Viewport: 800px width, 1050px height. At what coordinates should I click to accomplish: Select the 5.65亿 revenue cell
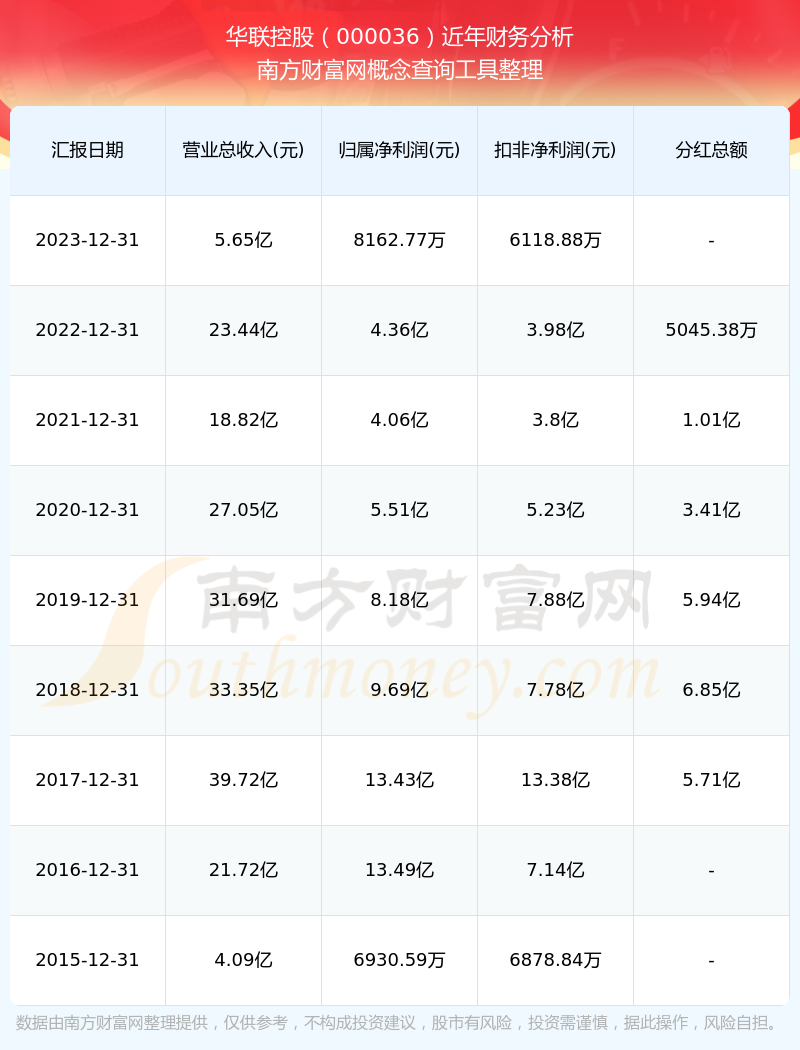coord(244,240)
